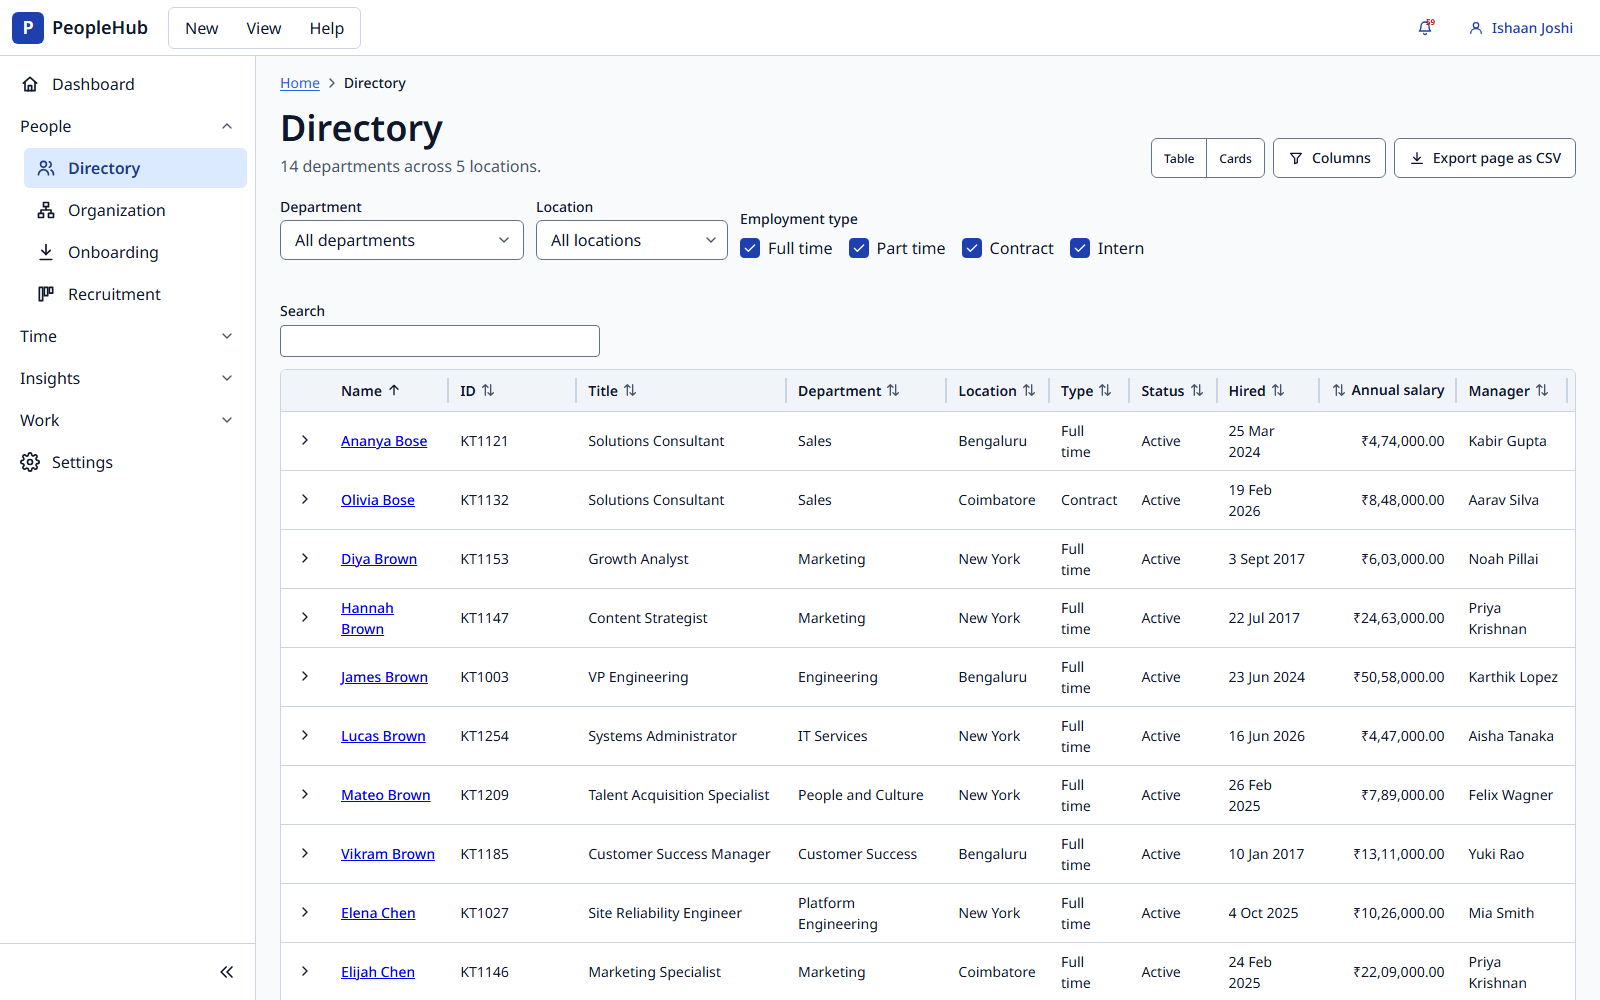Sort by Hired column arrows

click(1278, 391)
